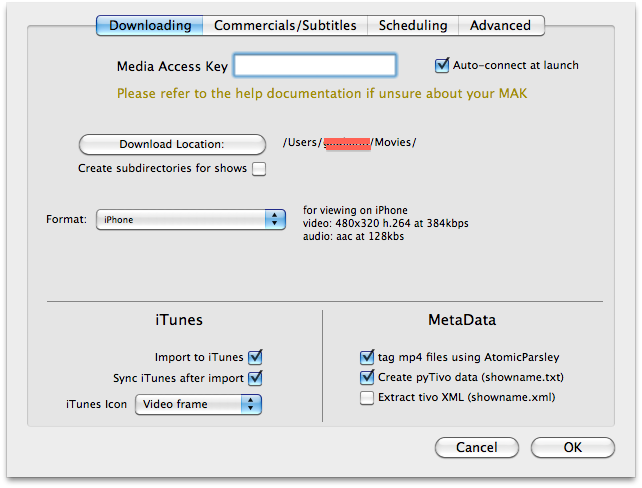Open the Scheduling tab

pos(412,26)
